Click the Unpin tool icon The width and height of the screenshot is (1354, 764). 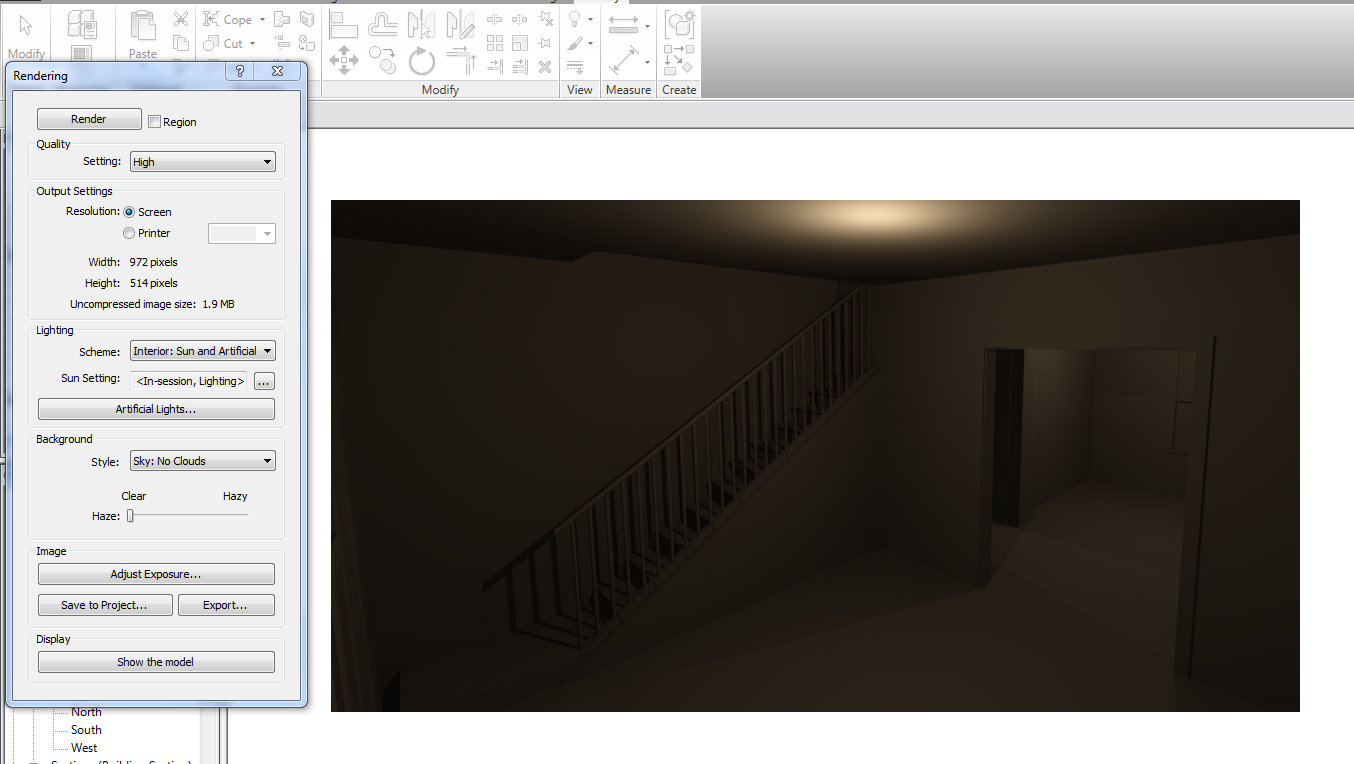pyautogui.click(x=545, y=19)
